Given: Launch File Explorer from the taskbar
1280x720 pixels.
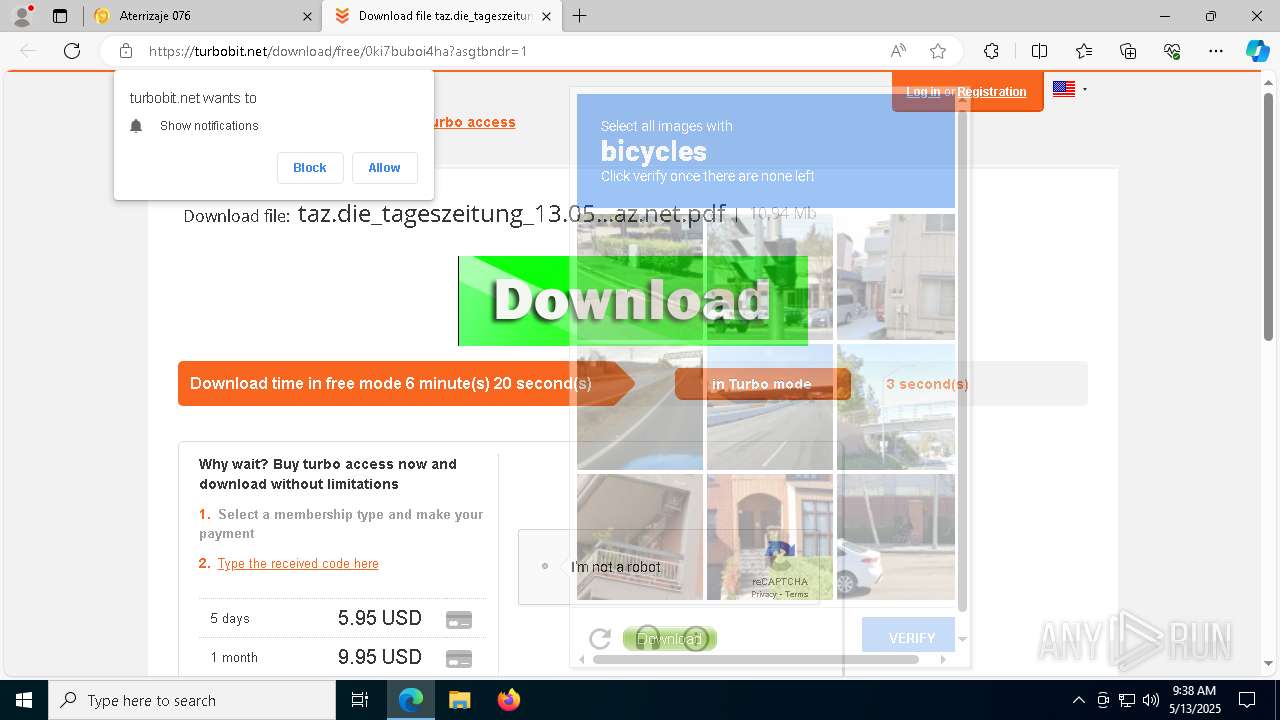Looking at the screenshot, I should pos(459,700).
